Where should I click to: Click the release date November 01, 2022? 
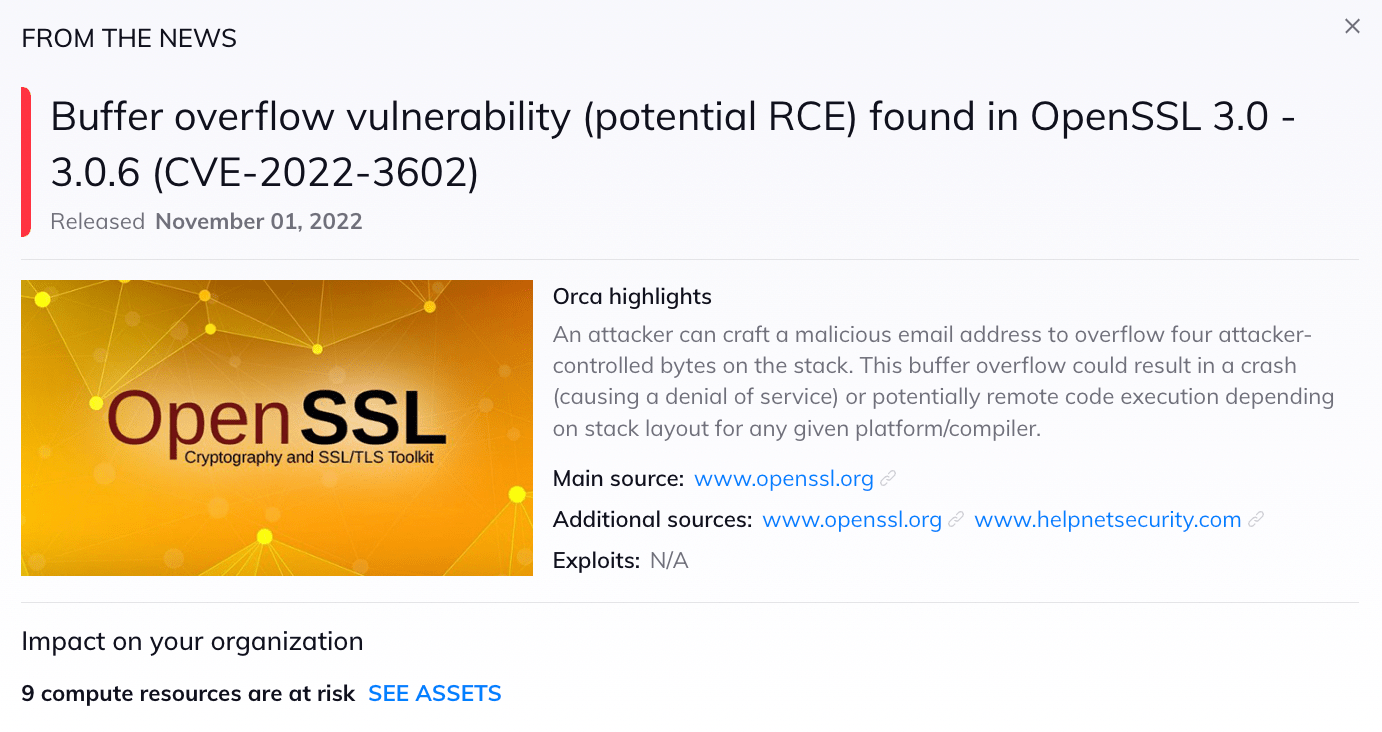click(x=258, y=221)
